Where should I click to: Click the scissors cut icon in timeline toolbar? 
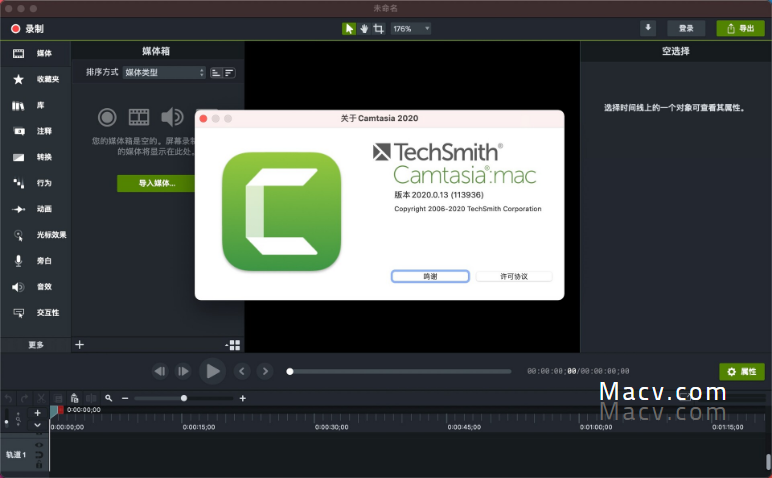[x=41, y=398]
